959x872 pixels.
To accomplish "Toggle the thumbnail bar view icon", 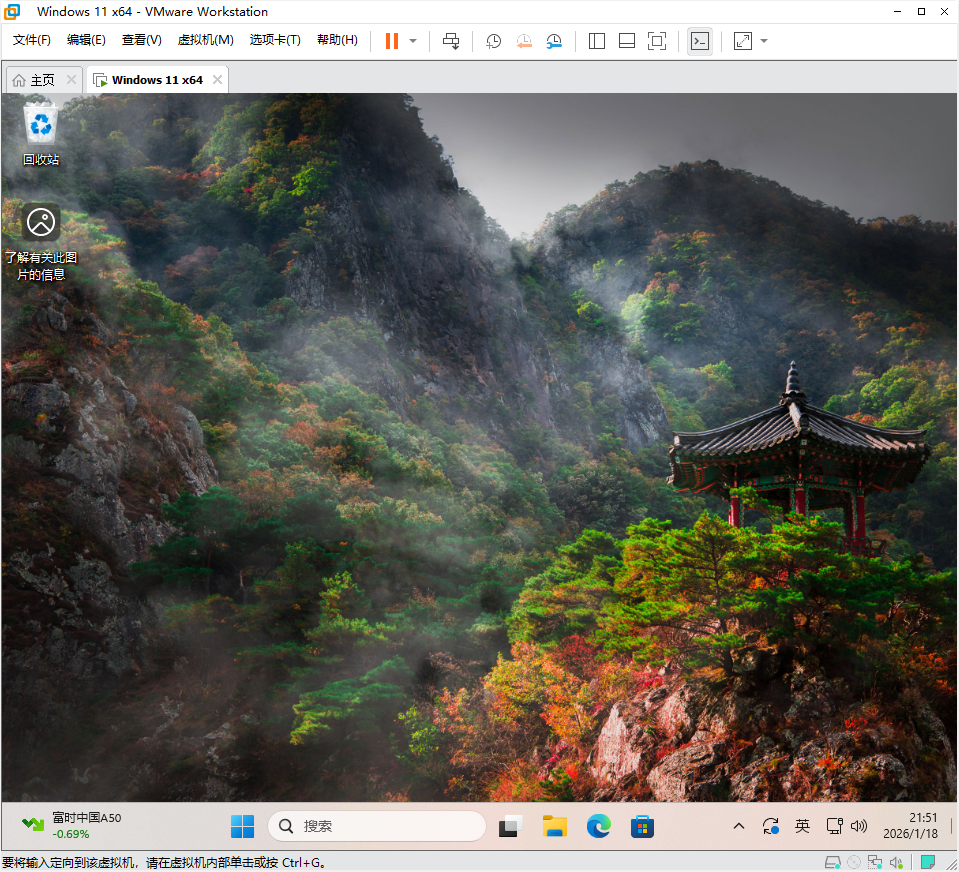I will 627,41.
